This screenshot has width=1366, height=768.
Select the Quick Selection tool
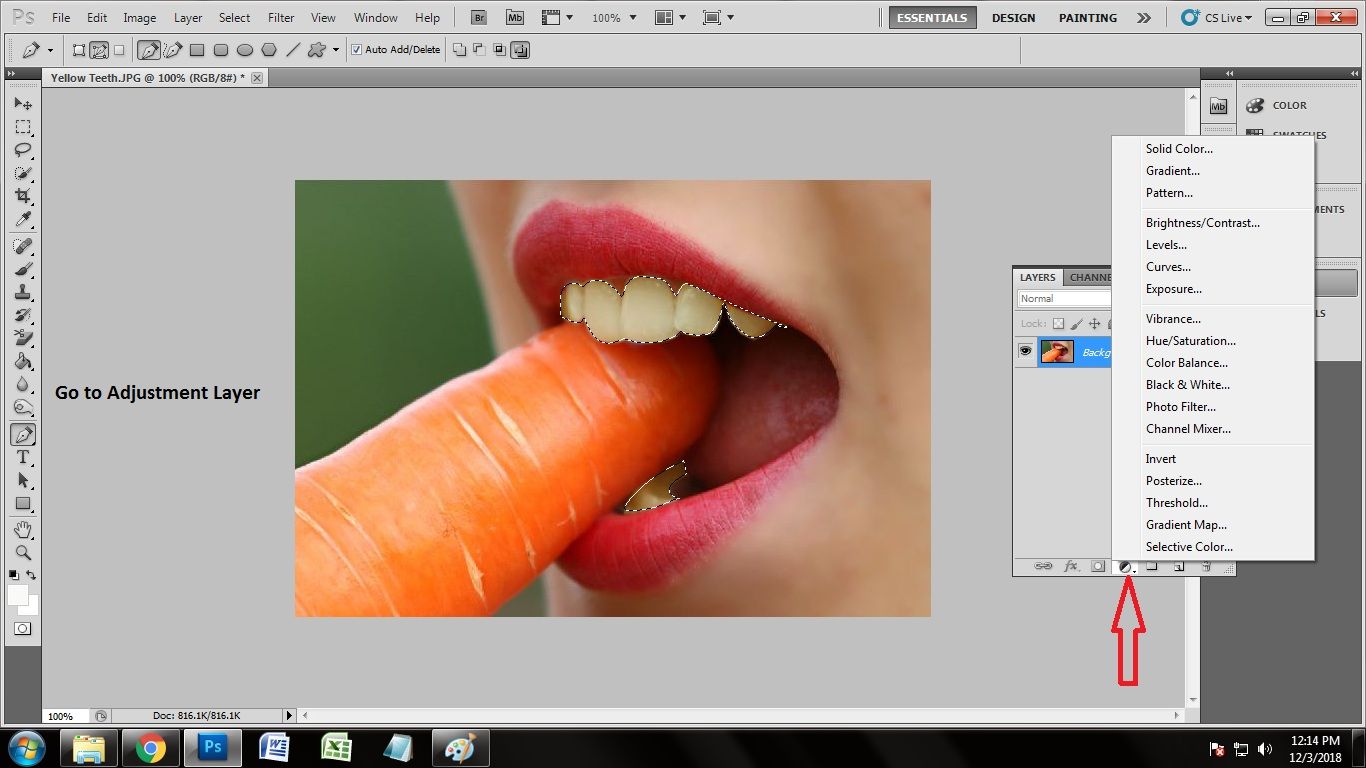click(x=22, y=173)
